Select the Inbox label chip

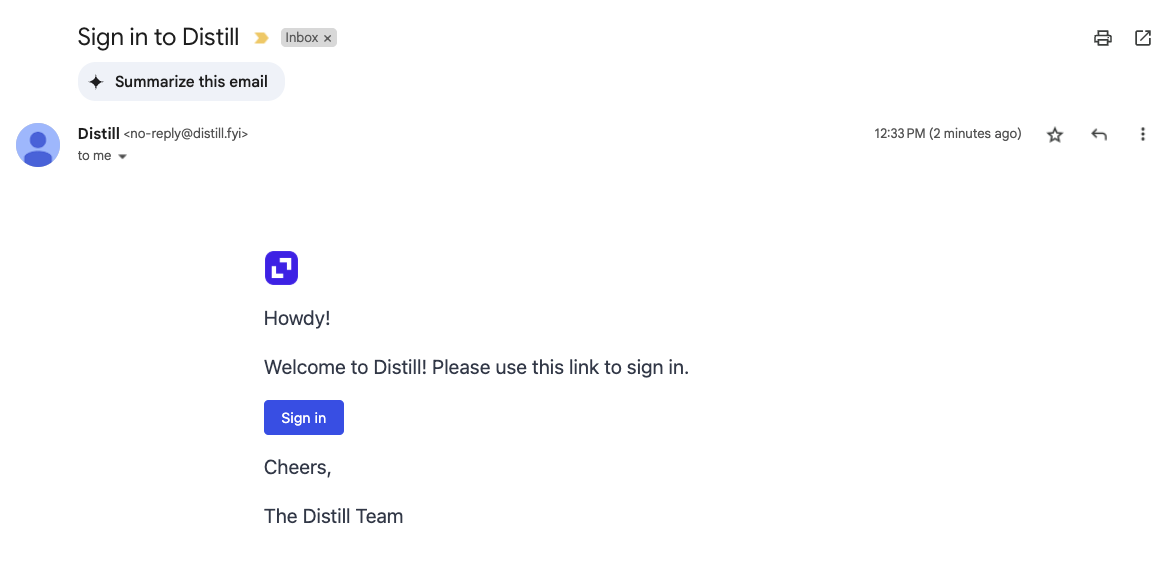point(302,38)
